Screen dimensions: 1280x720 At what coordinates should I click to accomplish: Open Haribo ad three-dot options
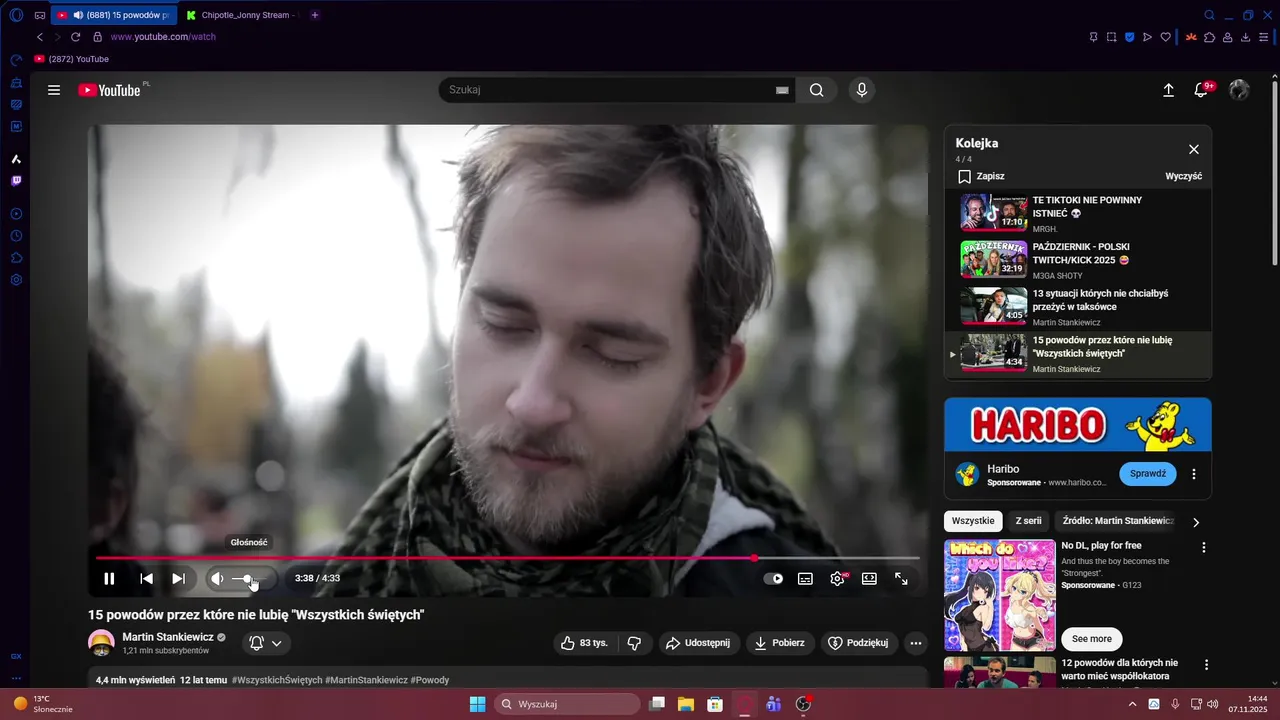[1193, 474]
